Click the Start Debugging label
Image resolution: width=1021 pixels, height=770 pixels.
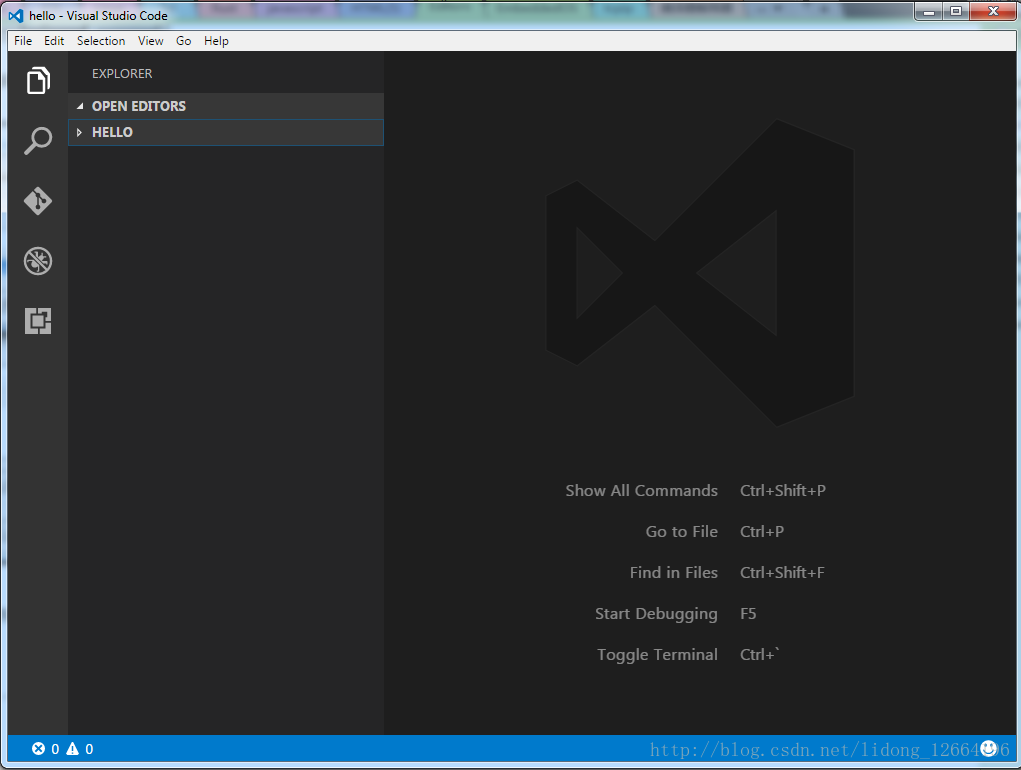click(656, 614)
